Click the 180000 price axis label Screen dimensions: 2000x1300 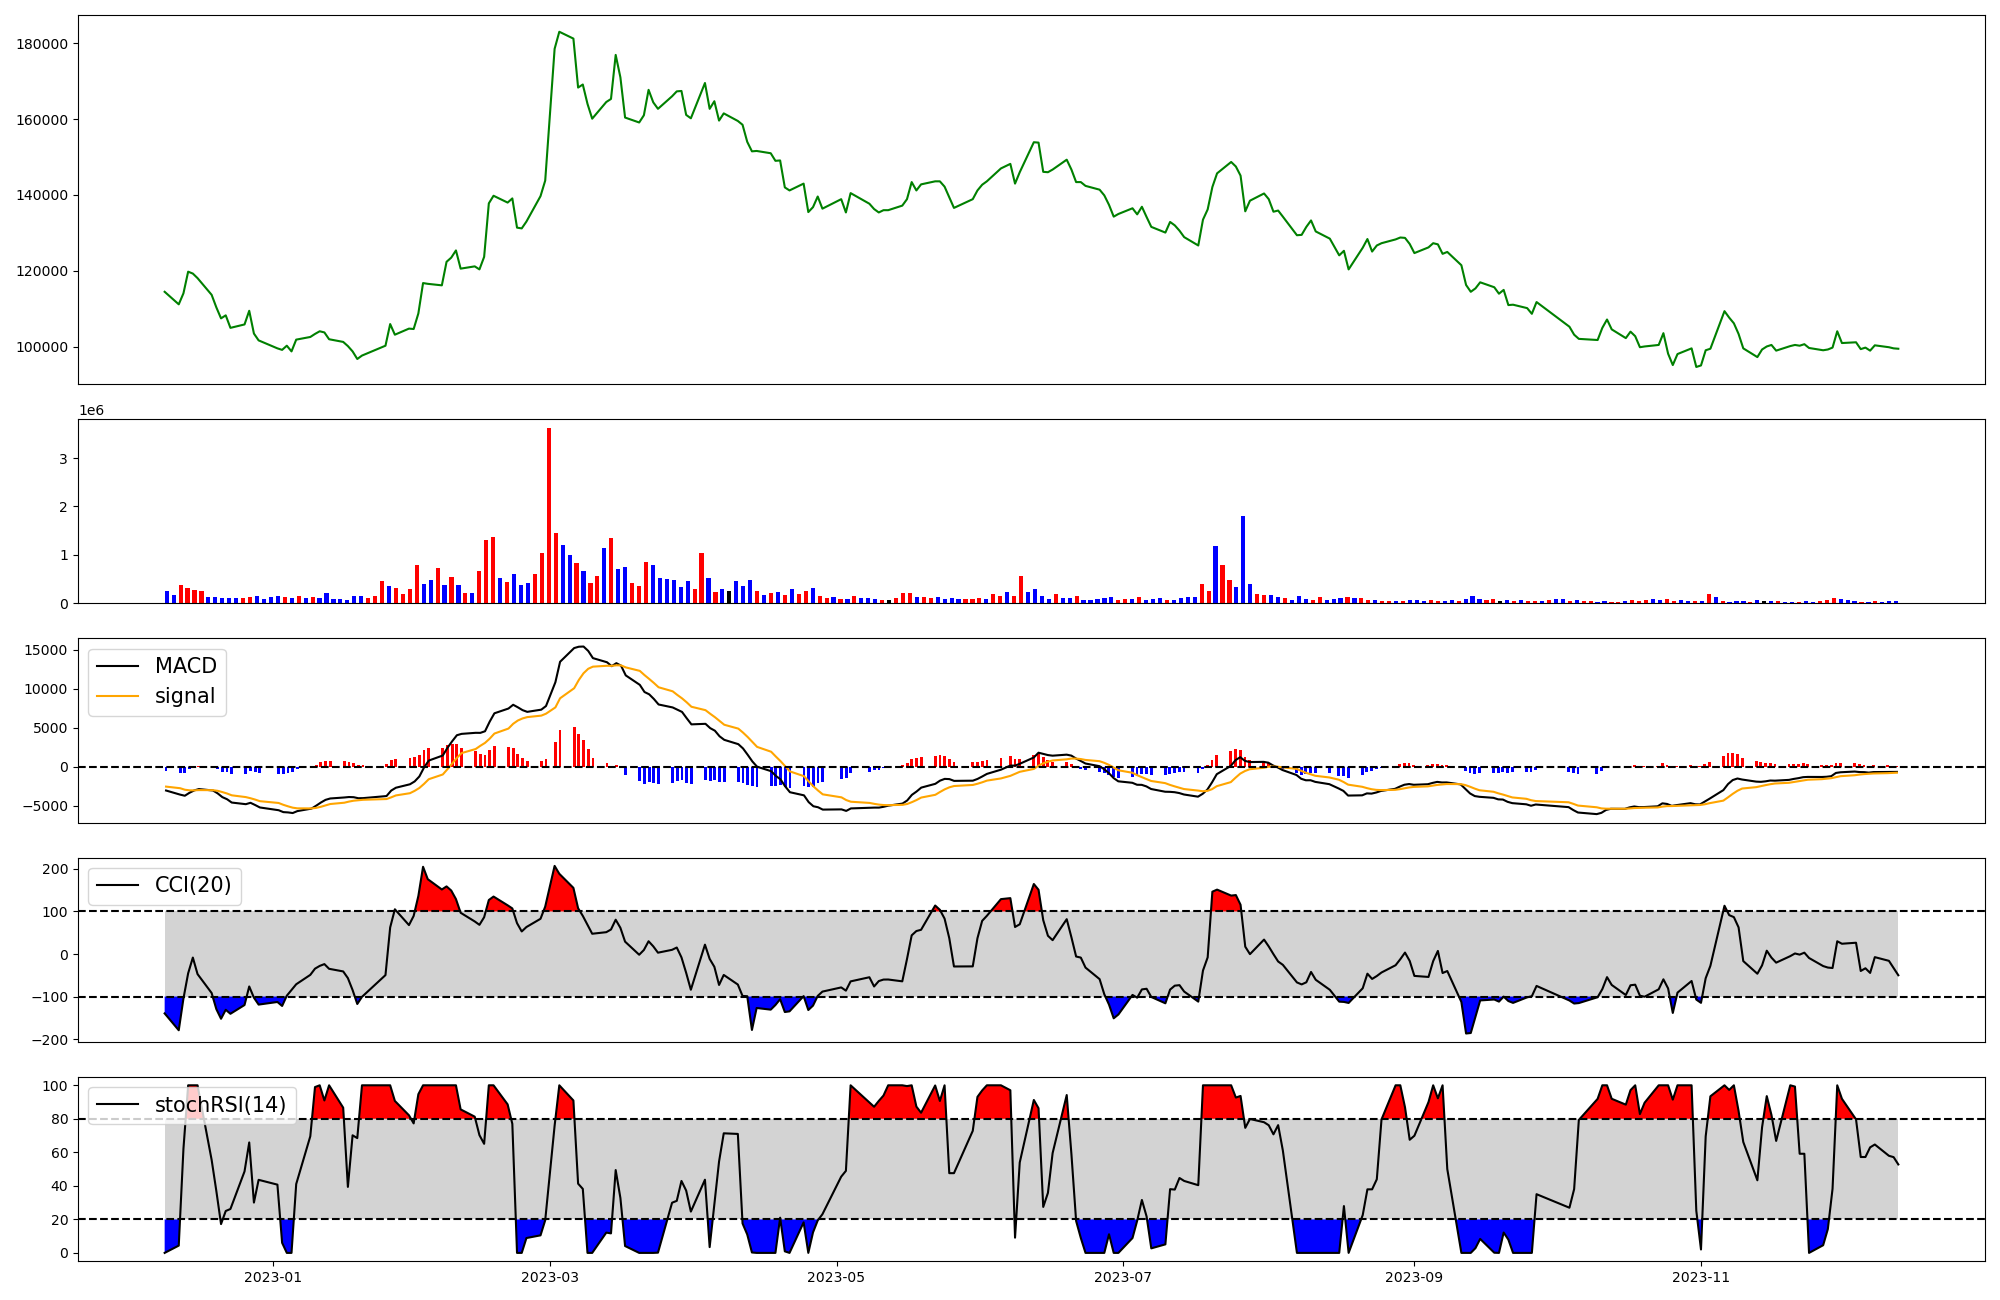tap(43, 44)
